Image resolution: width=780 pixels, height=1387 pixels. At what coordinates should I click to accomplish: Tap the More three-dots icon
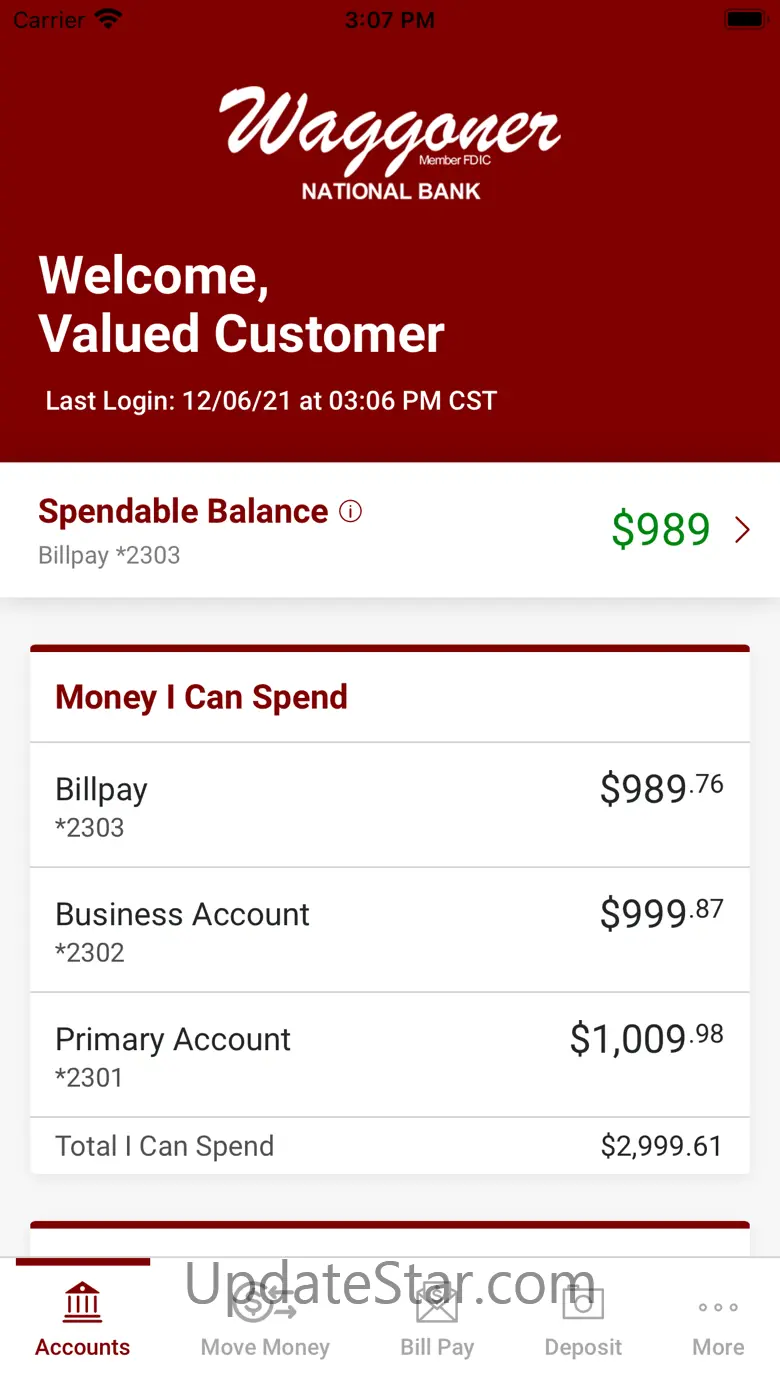pos(718,1307)
